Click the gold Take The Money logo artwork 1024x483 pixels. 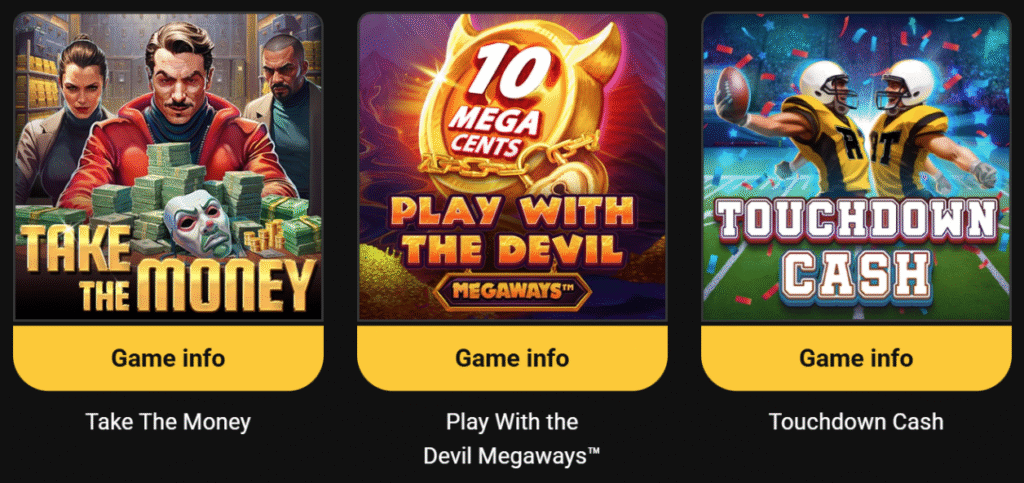[168, 272]
